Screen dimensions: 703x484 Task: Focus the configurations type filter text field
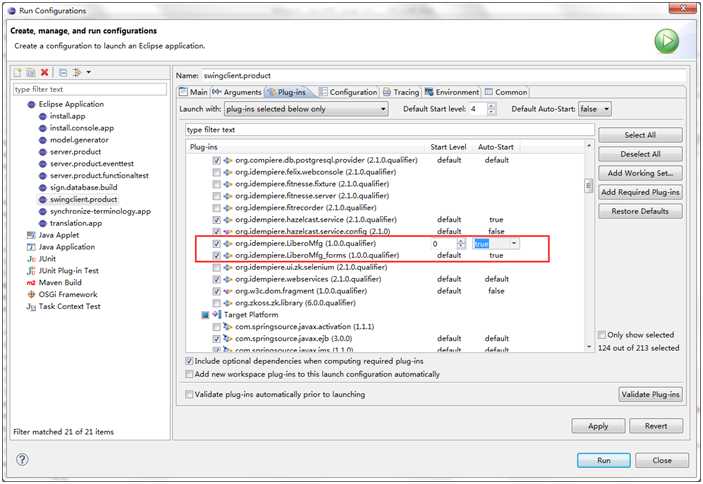point(90,89)
